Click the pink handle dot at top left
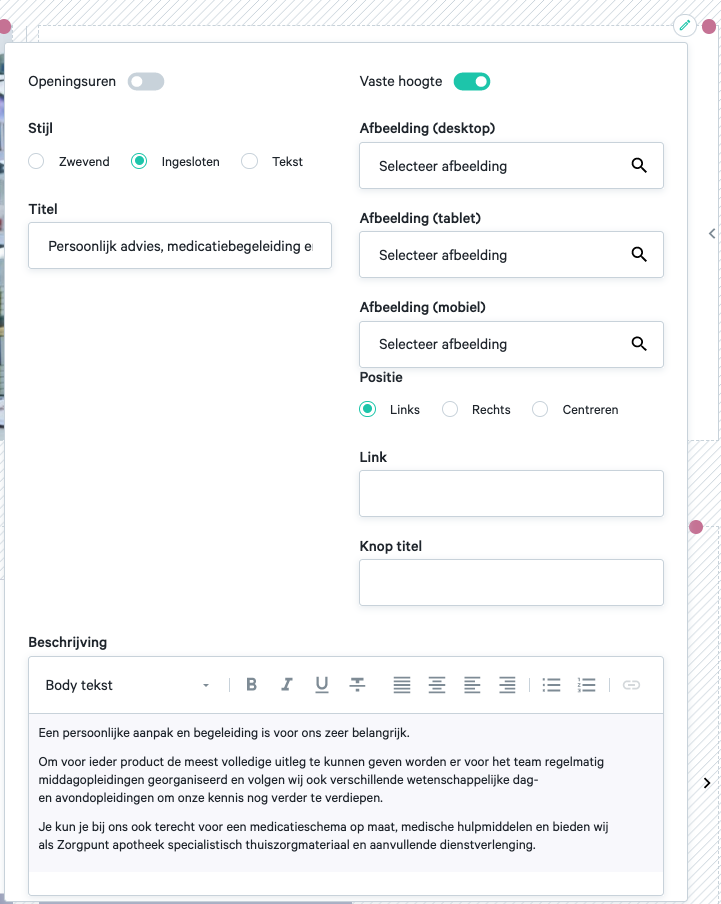 (5, 27)
